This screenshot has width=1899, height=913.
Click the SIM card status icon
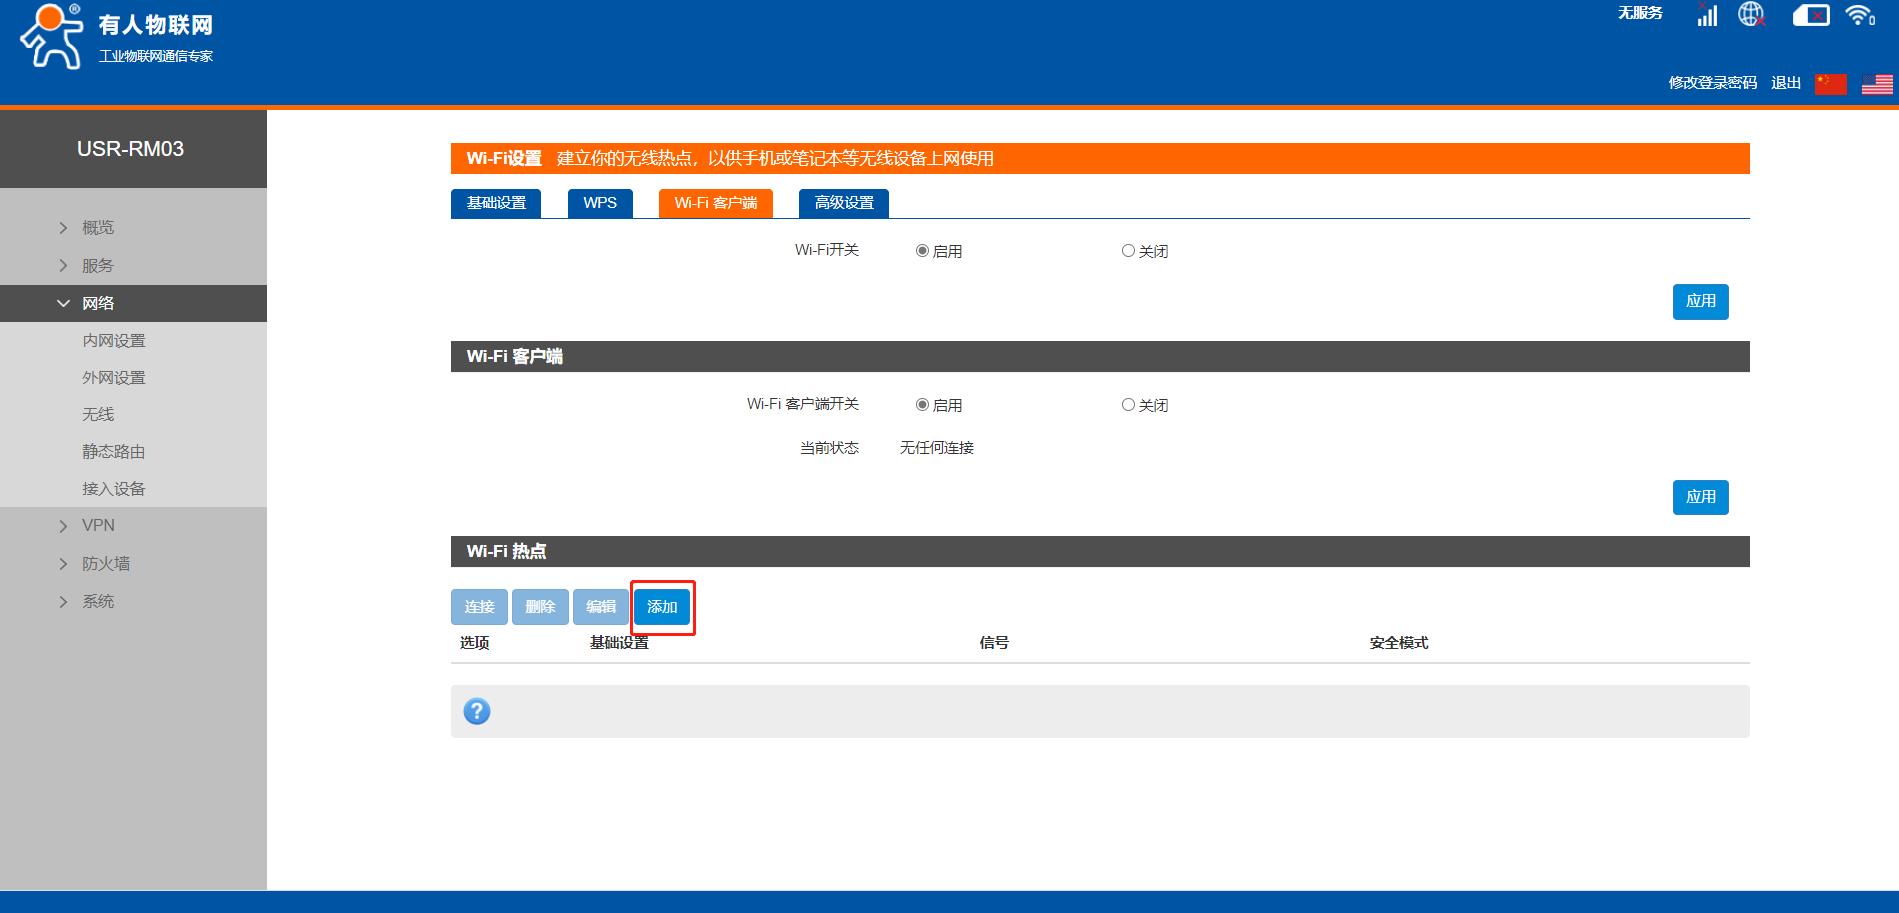click(1810, 15)
